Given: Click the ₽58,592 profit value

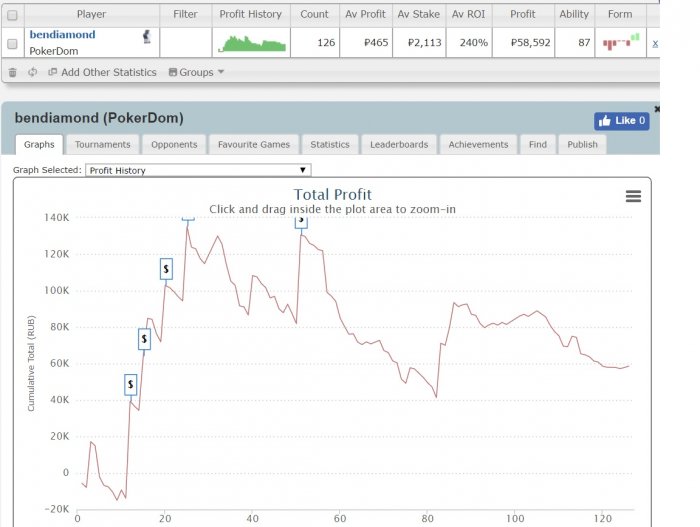Looking at the screenshot, I should click(x=530, y=43).
